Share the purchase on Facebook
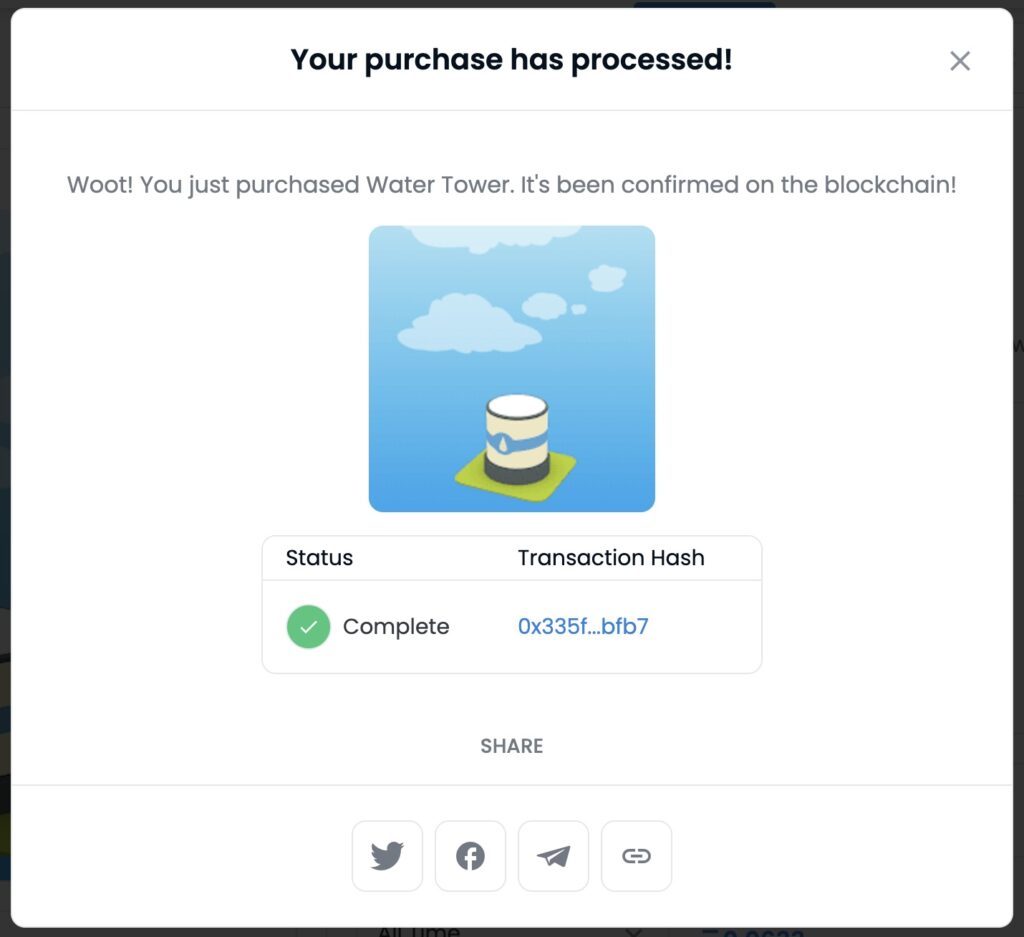Viewport: 1024px width, 937px height. point(470,855)
